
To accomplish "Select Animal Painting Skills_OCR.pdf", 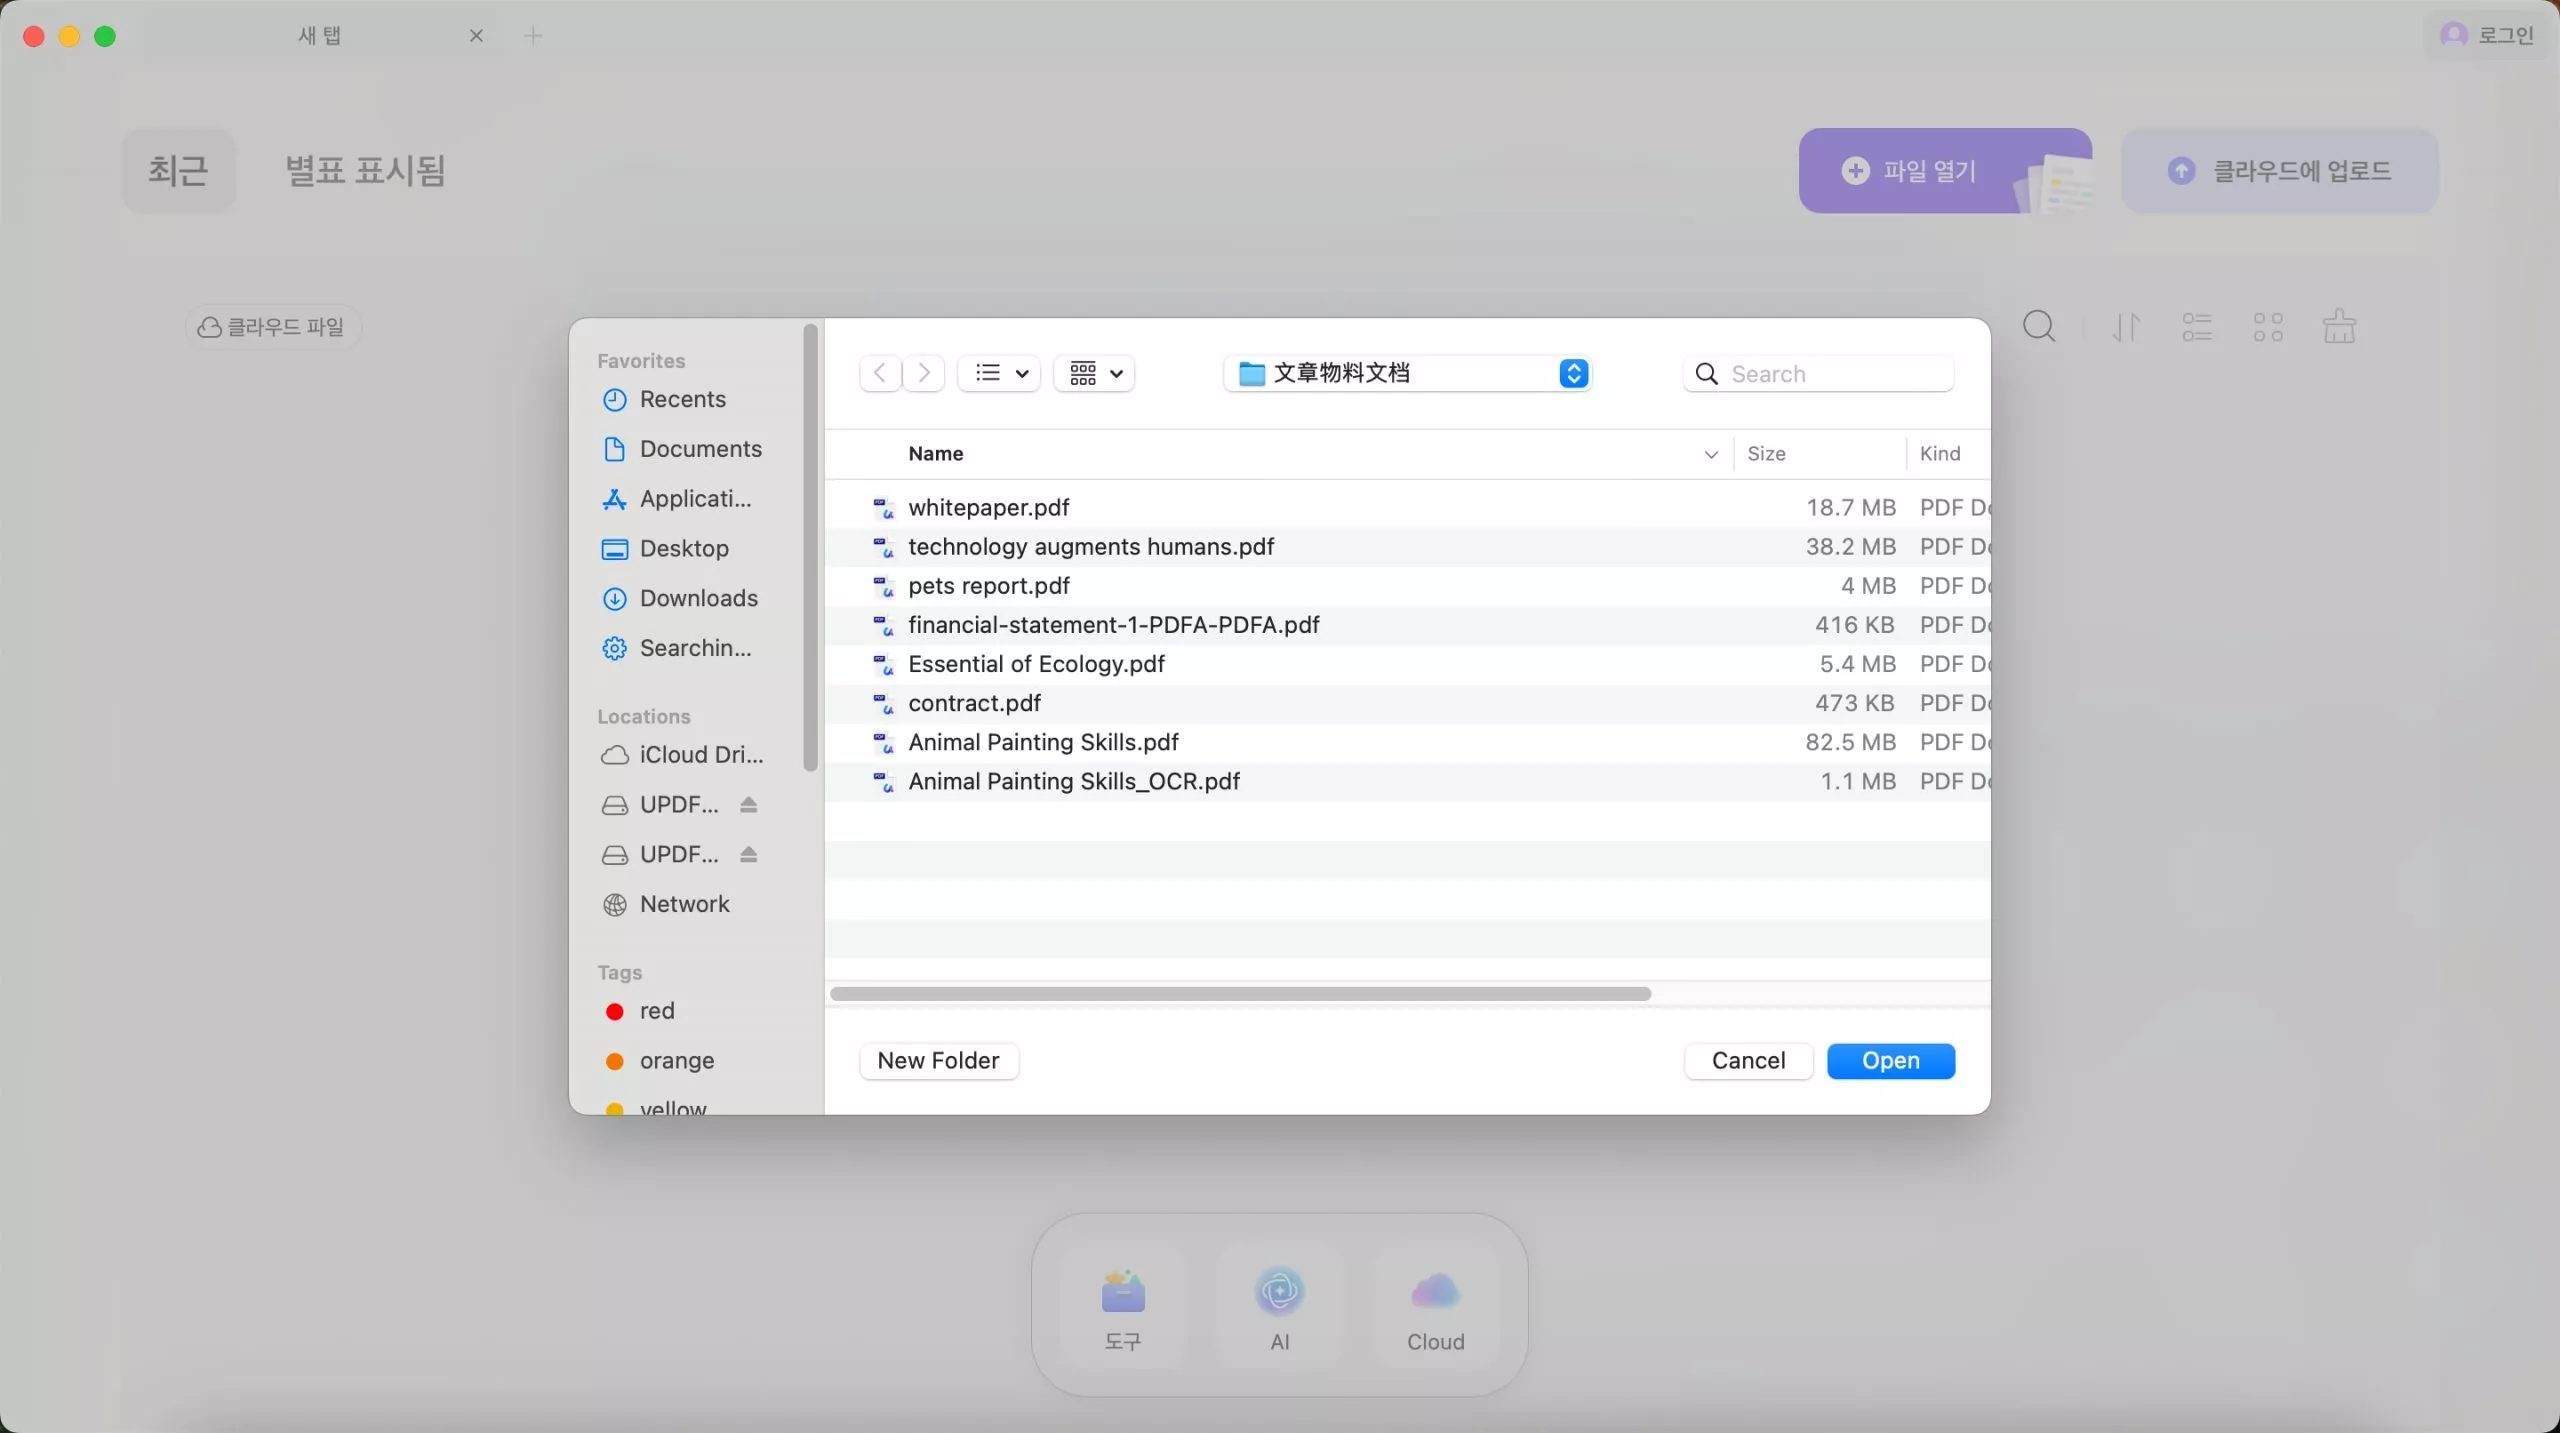I will click(x=1407, y=781).
